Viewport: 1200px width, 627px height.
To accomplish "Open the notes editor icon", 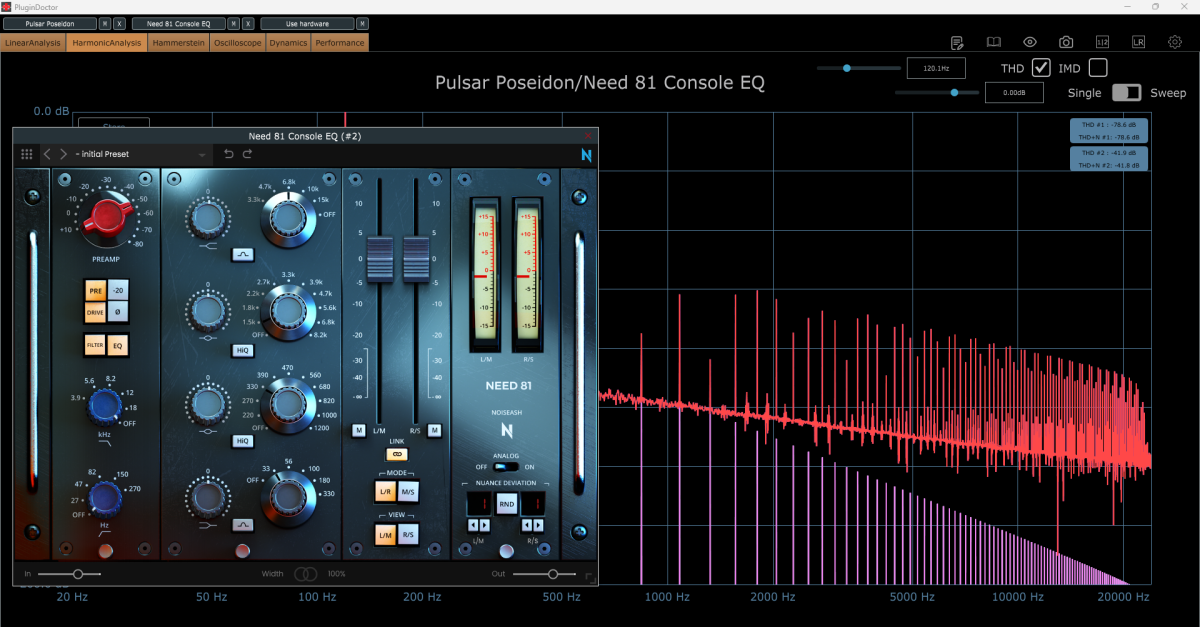I will (x=957, y=42).
